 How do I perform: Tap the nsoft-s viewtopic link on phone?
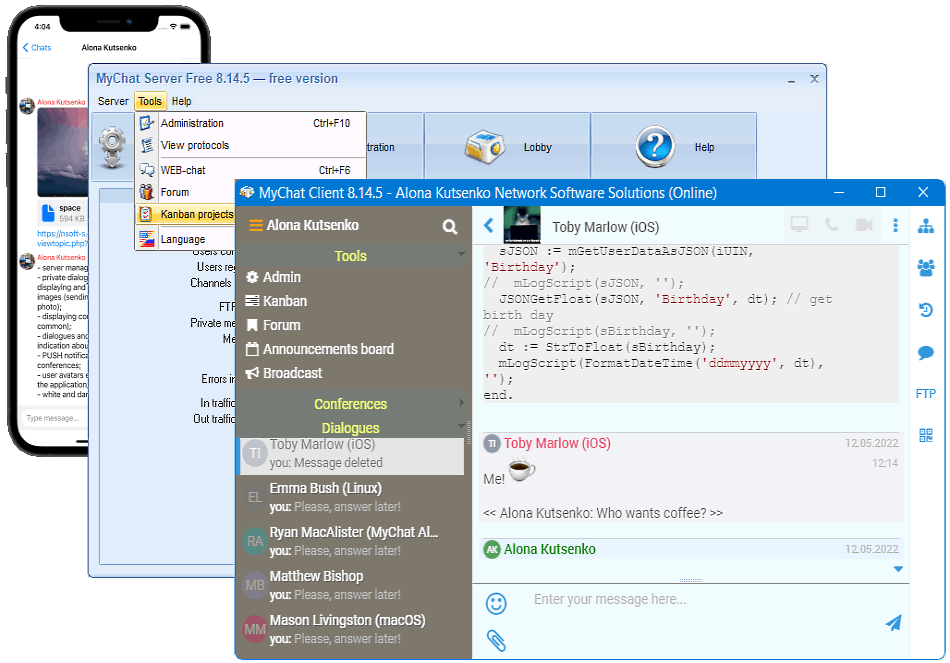[x=62, y=238]
